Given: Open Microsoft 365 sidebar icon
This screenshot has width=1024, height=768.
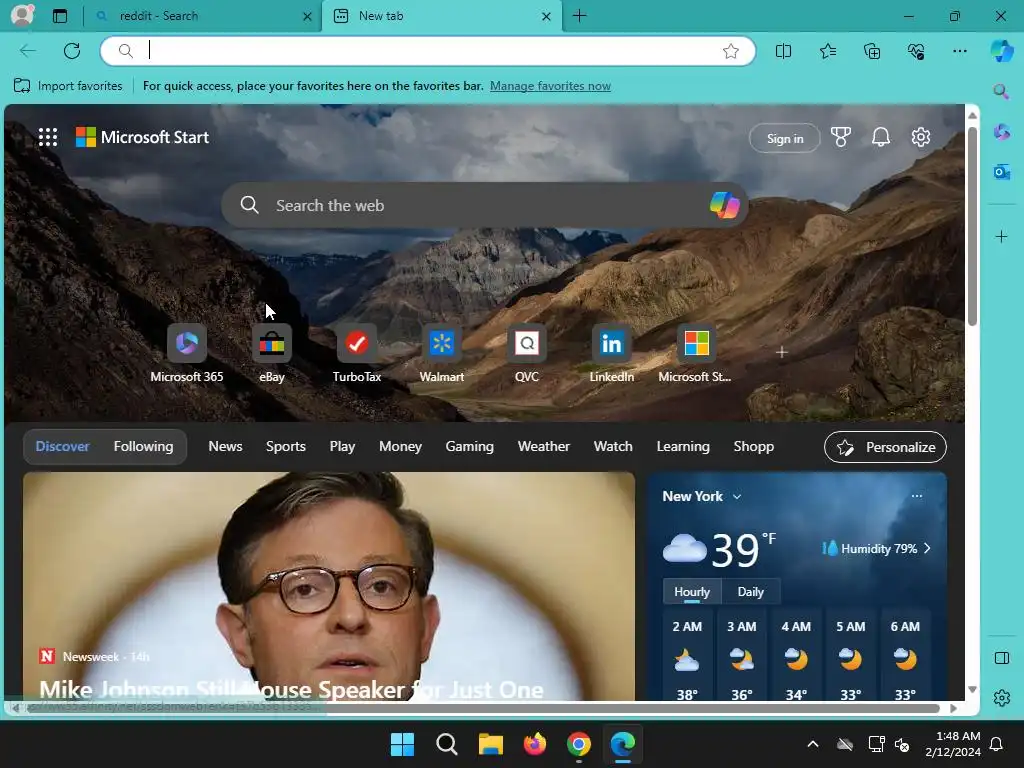Looking at the screenshot, I should click(x=1001, y=132).
